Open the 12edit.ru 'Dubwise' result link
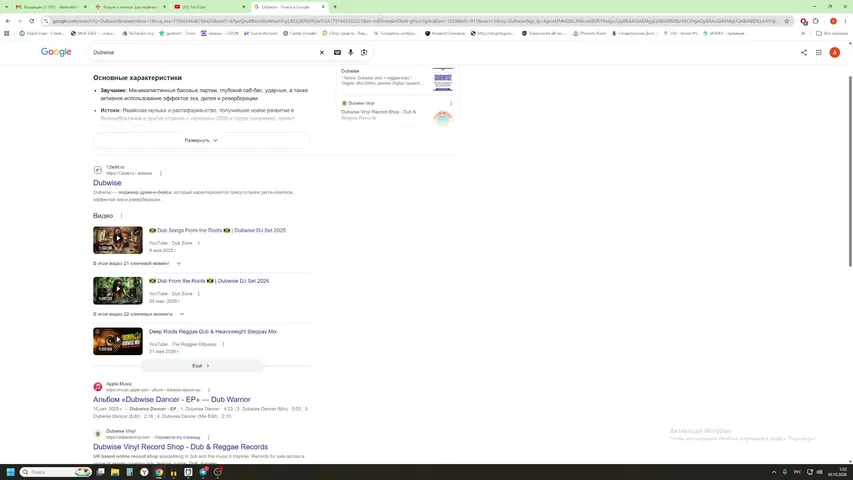853x480 pixels. click(x=107, y=183)
